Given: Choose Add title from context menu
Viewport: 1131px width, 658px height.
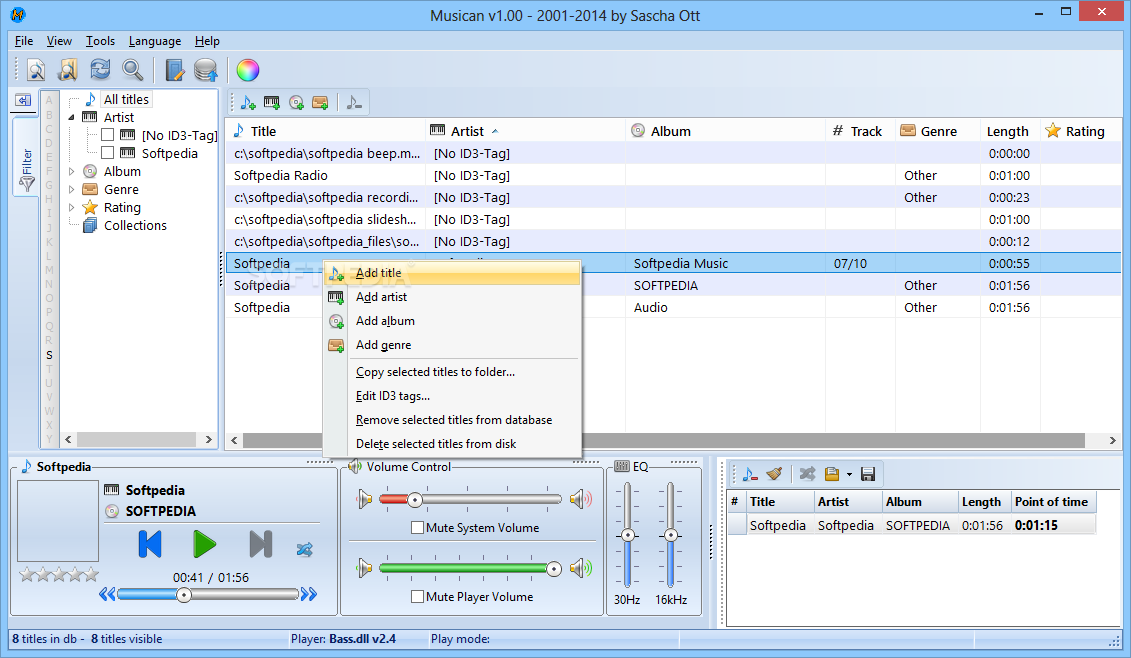Looking at the screenshot, I should point(452,273).
